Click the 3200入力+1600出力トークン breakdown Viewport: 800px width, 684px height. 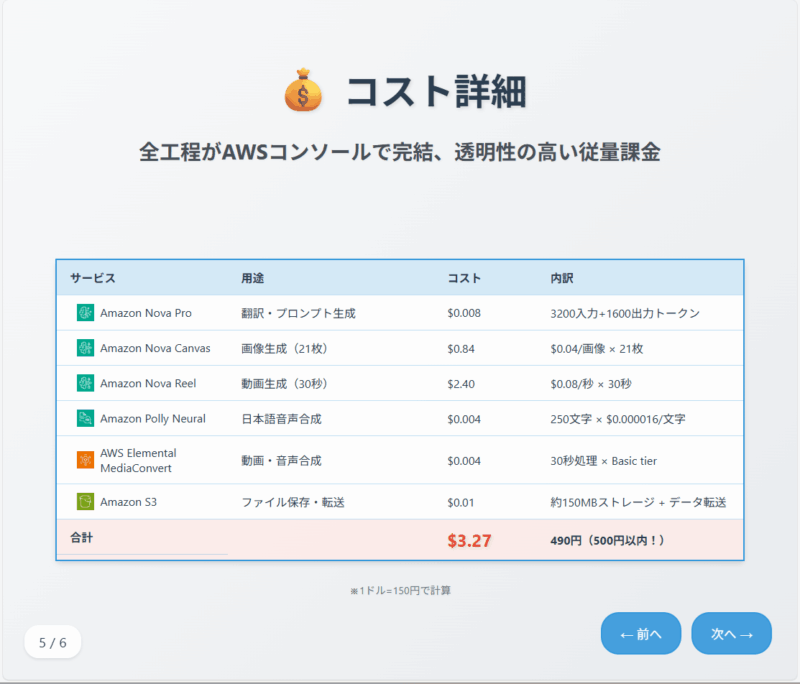pos(625,313)
